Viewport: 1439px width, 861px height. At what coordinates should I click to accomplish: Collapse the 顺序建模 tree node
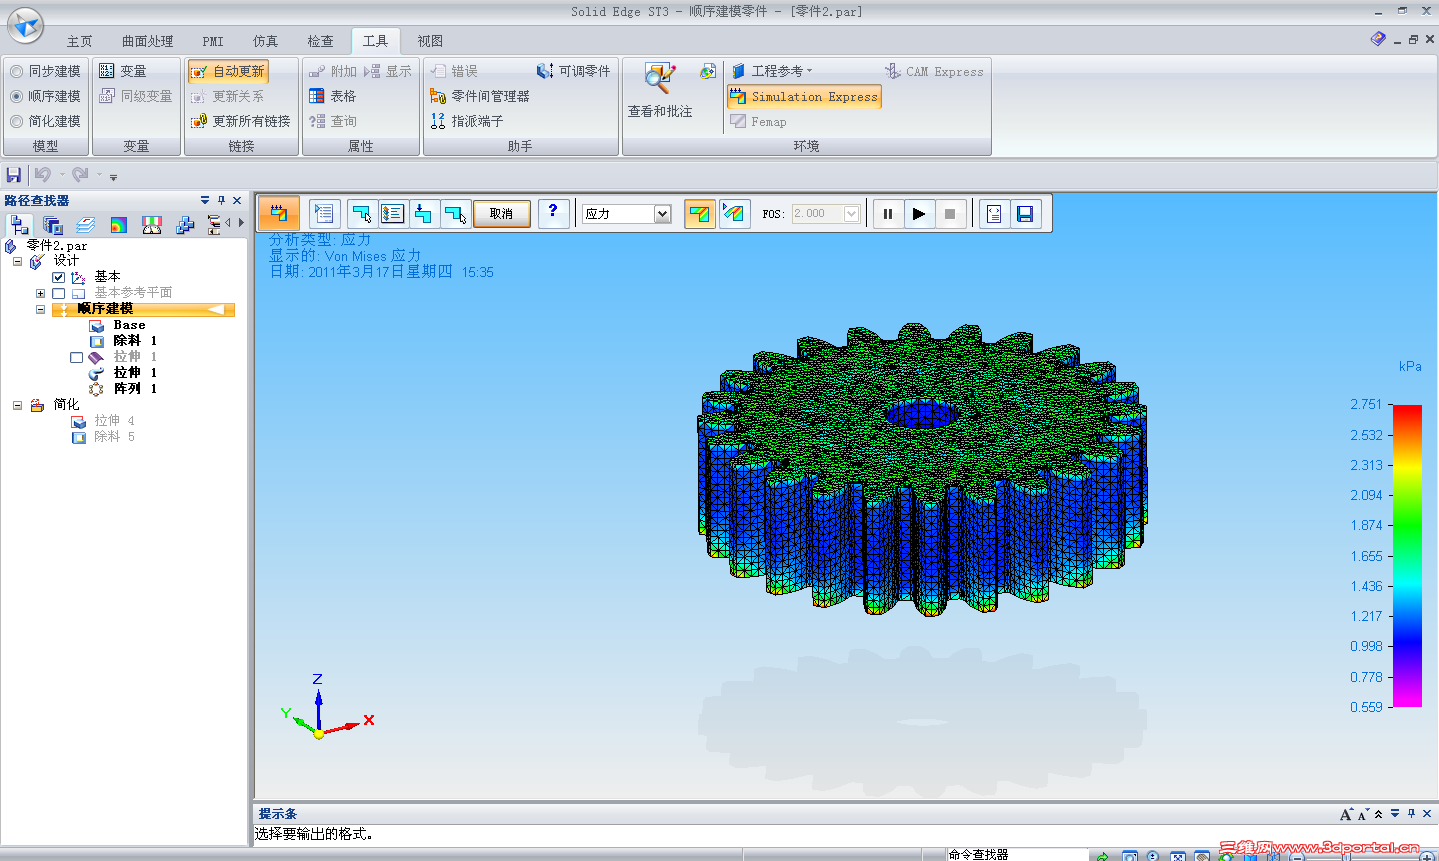(x=40, y=309)
